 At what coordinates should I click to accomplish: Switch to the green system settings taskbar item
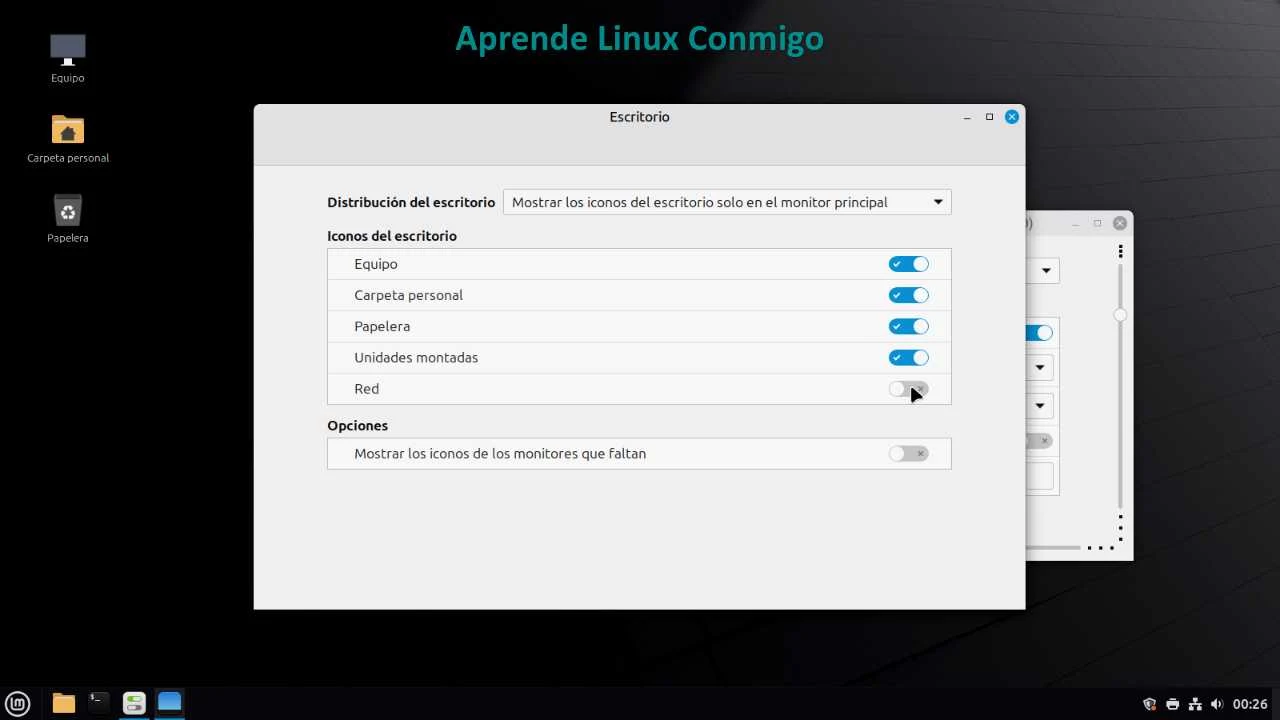(x=134, y=703)
